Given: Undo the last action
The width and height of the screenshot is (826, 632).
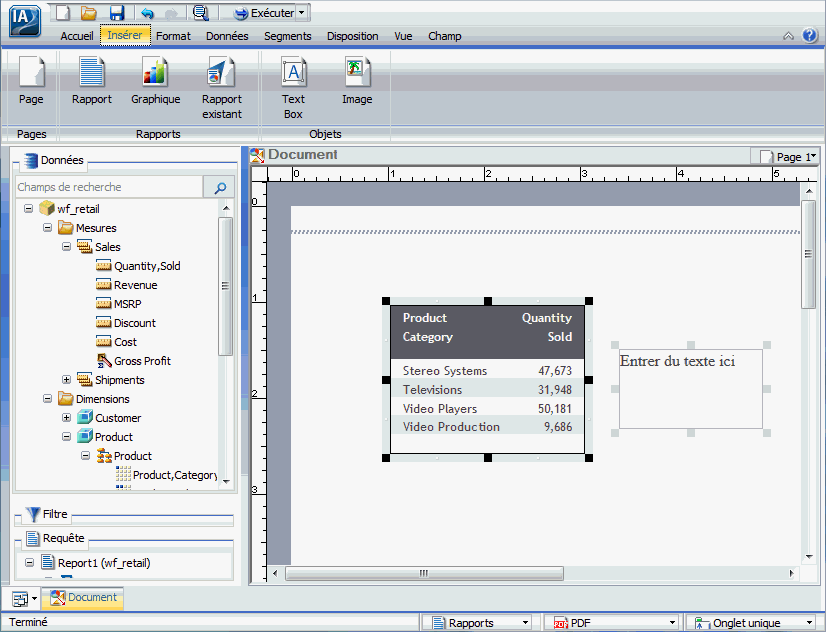Looking at the screenshot, I should tap(148, 13).
